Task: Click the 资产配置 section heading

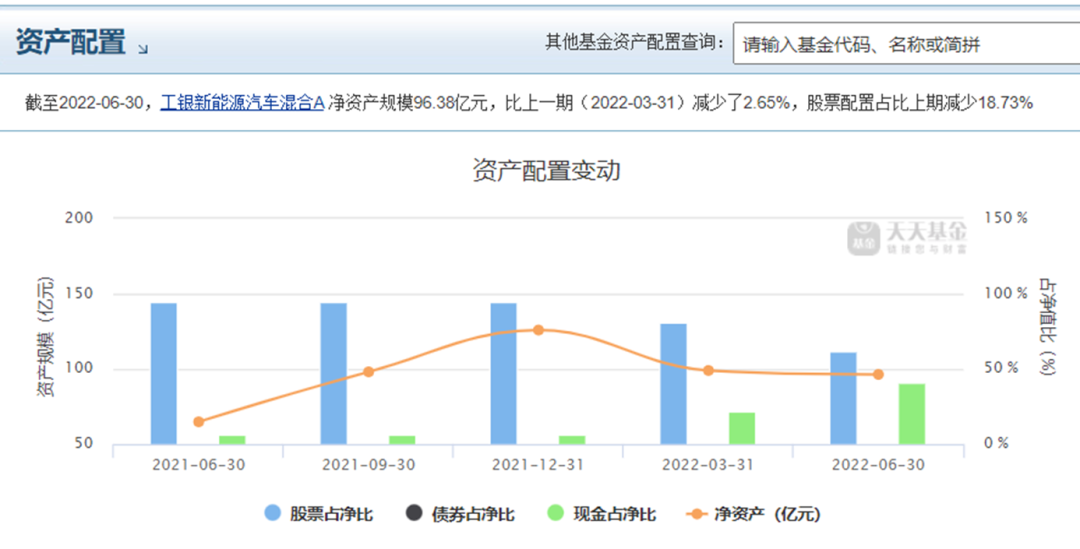Action: tap(70, 43)
